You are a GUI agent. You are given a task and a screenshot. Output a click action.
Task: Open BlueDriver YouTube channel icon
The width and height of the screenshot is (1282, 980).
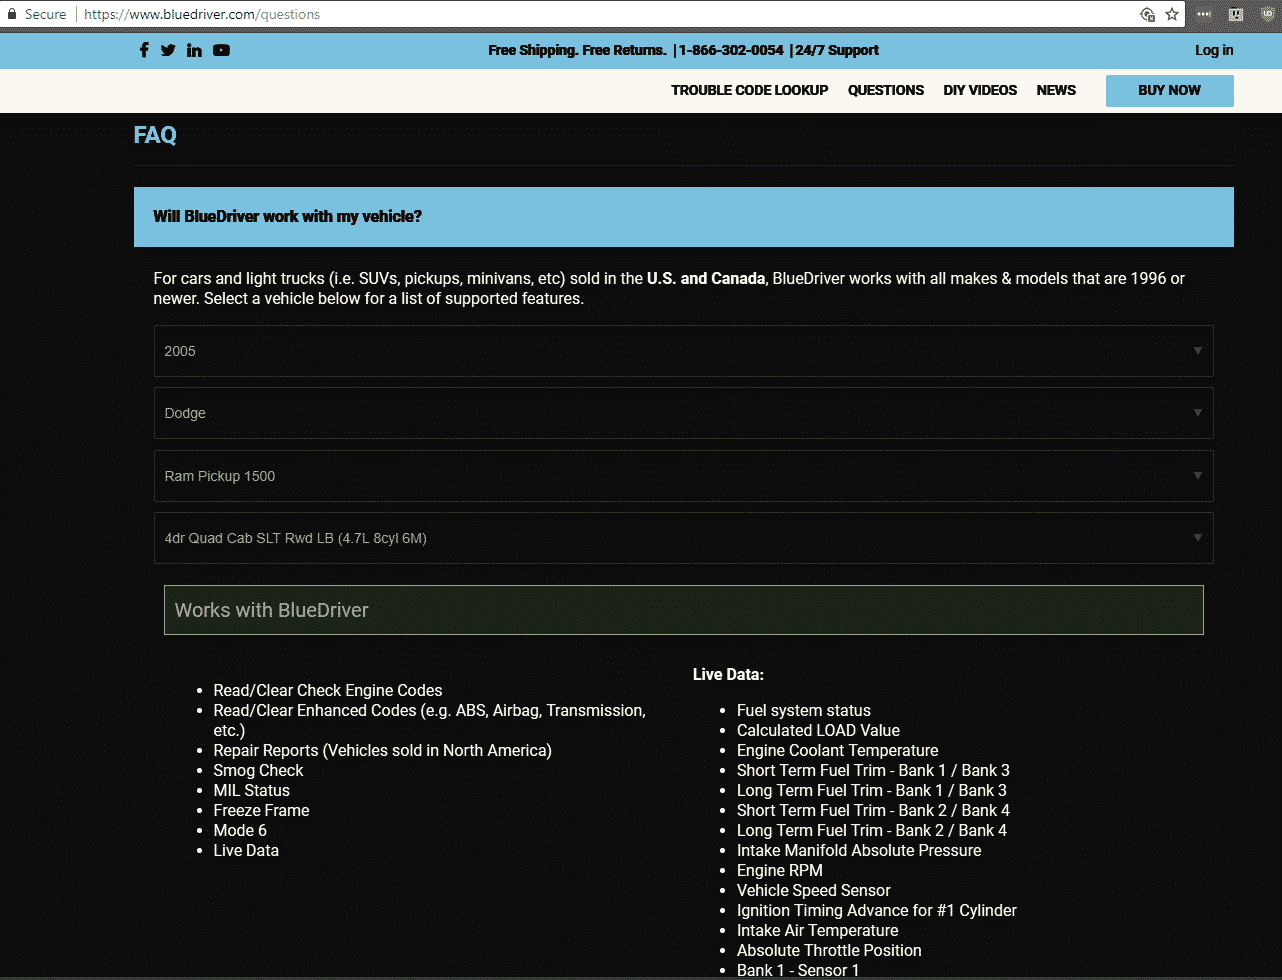click(x=221, y=50)
